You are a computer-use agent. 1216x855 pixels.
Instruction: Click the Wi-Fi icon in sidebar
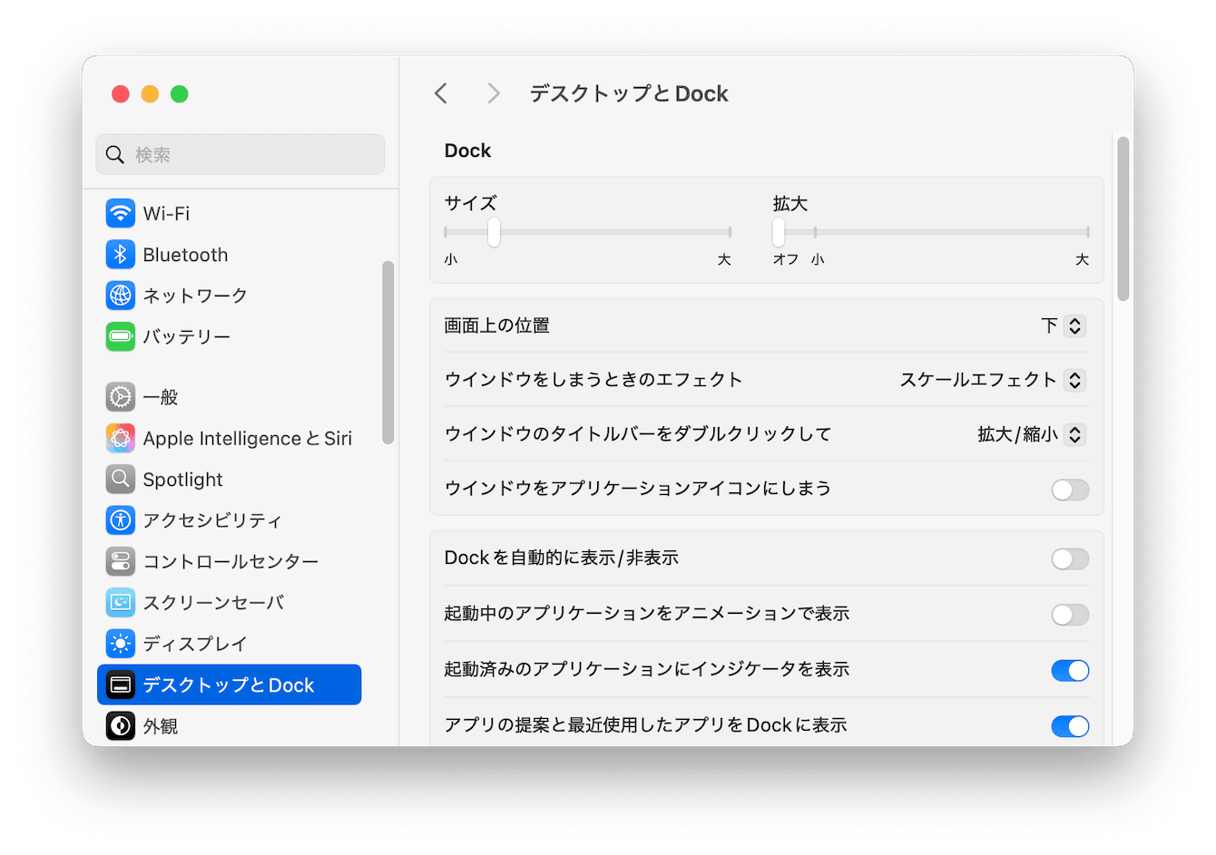pyautogui.click(x=120, y=213)
